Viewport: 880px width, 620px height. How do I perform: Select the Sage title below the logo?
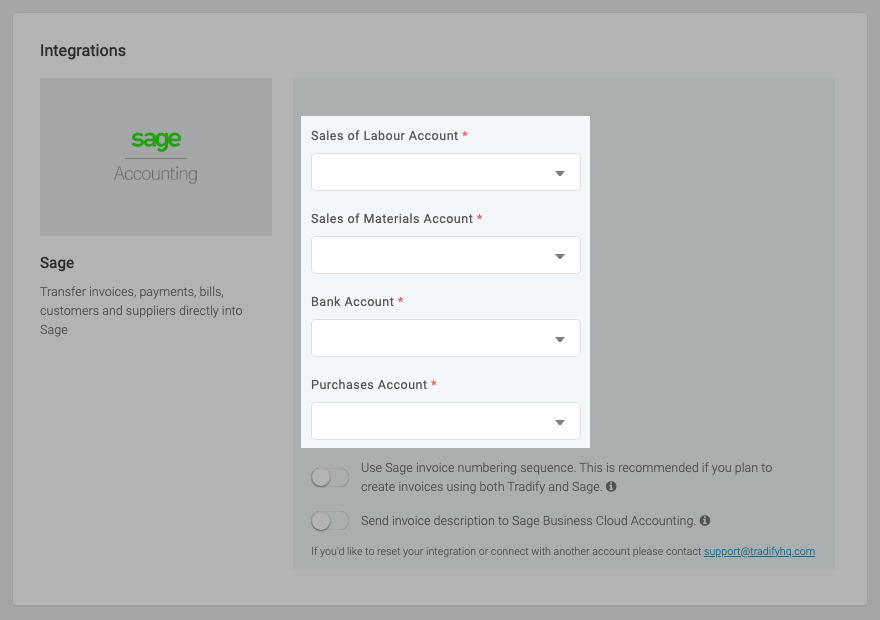tap(56, 262)
